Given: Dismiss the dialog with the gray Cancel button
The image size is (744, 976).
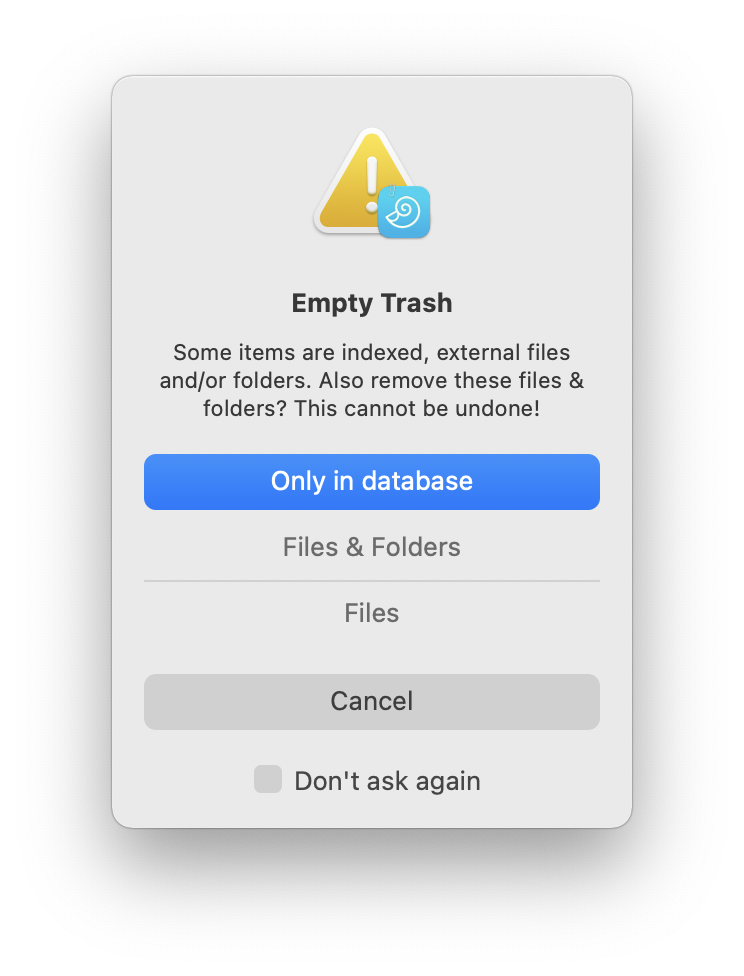Looking at the screenshot, I should point(372,702).
